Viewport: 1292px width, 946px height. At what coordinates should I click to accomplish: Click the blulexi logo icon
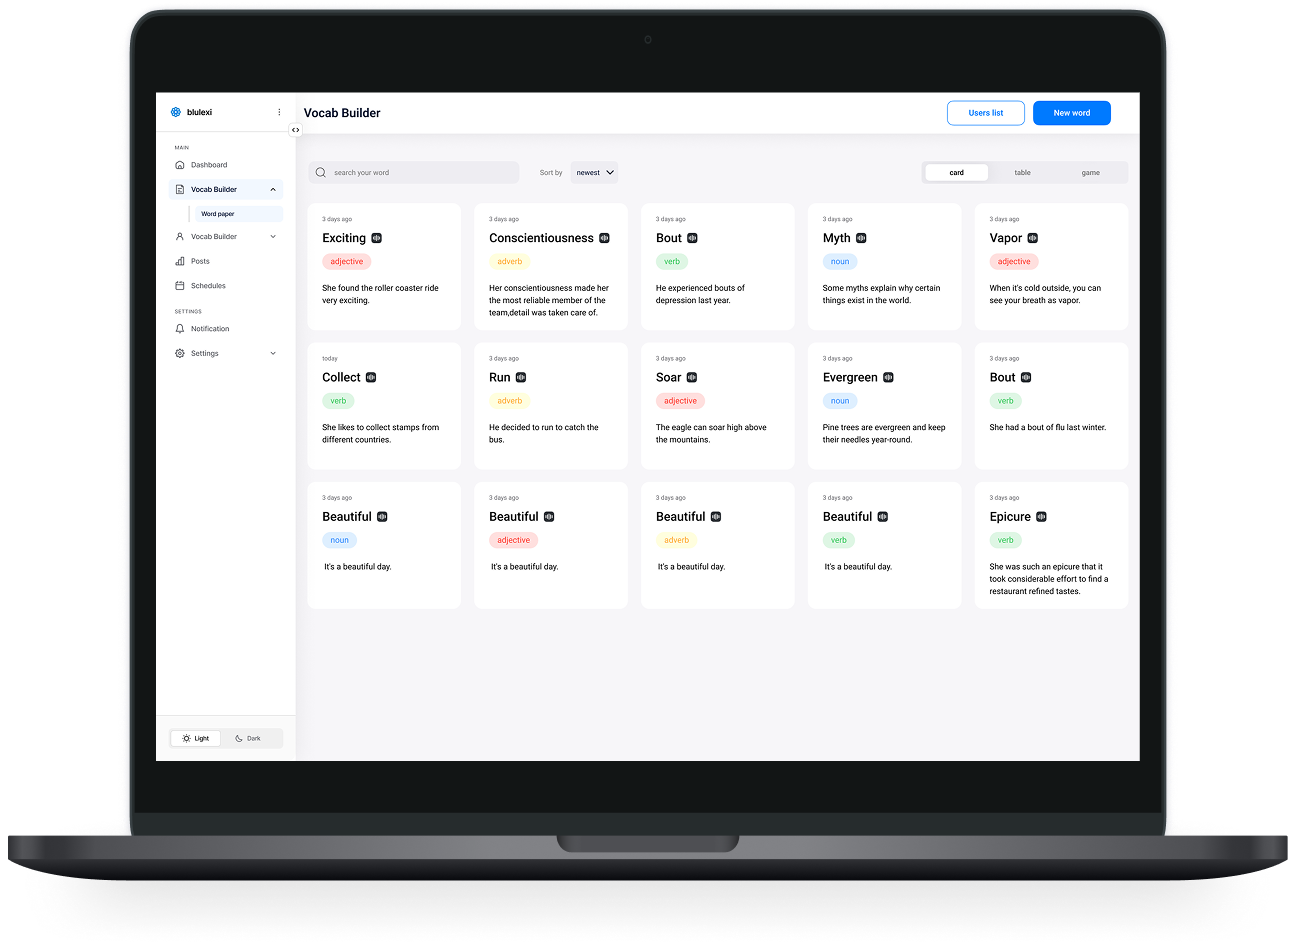coord(176,112)
